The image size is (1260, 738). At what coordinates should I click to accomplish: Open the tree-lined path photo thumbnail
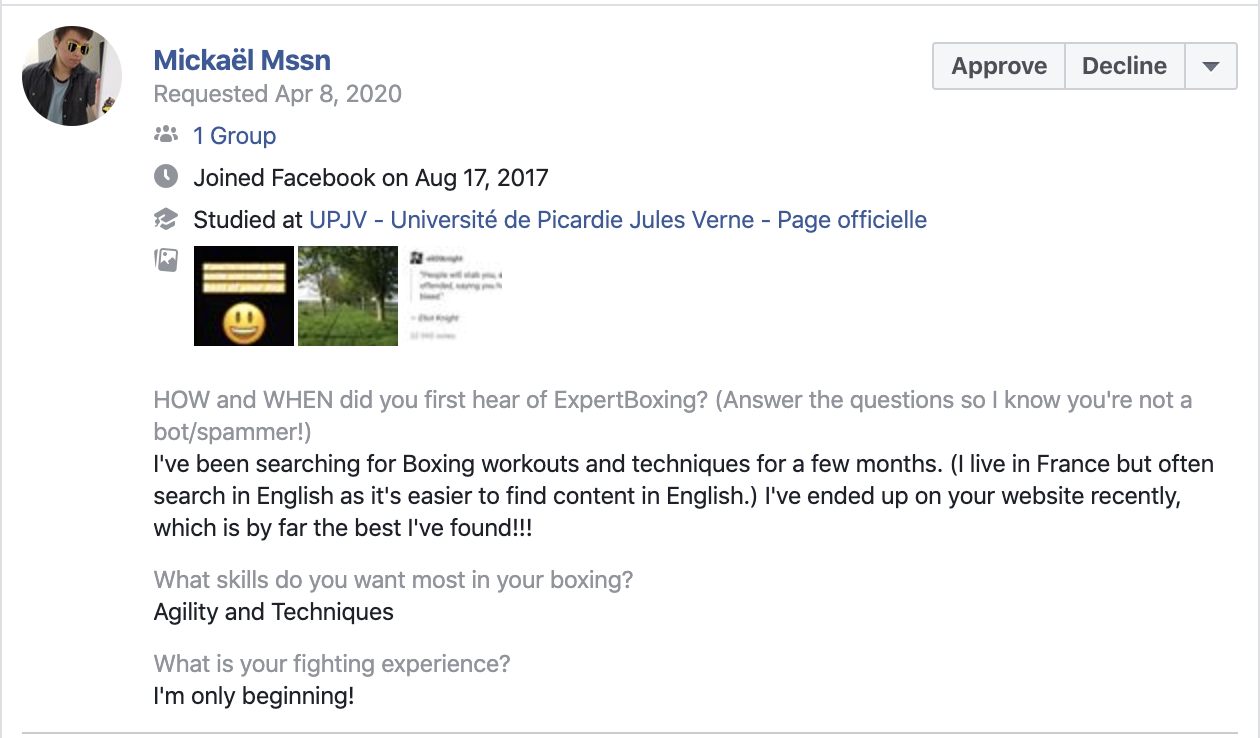348,296
